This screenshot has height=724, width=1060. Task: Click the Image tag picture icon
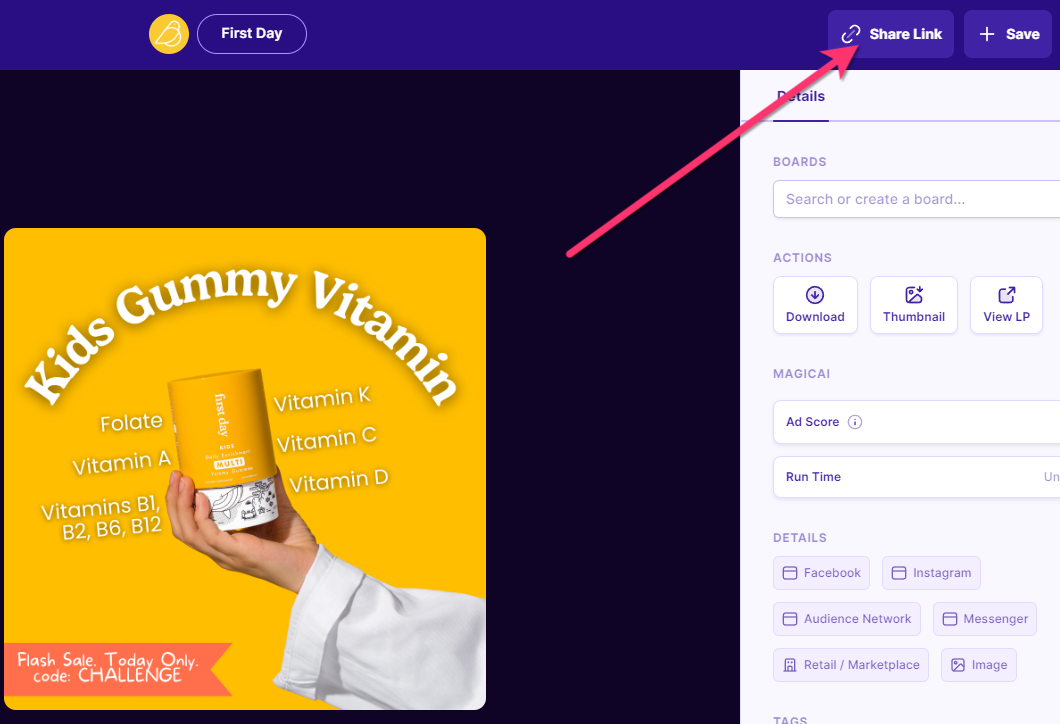[x=958, y=665]
